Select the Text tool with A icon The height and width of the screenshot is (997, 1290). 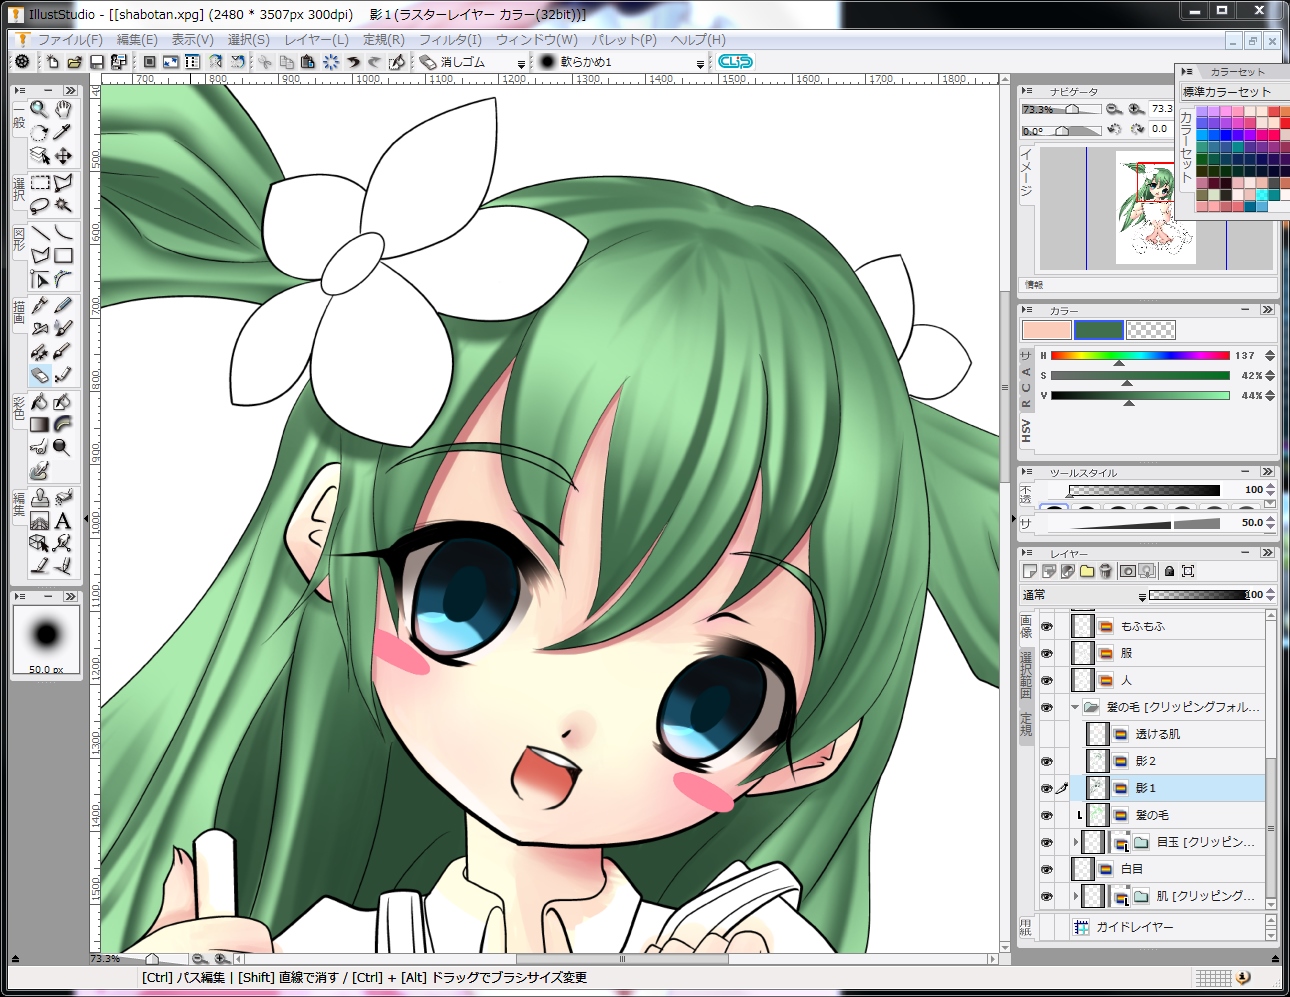coord(63,520)
